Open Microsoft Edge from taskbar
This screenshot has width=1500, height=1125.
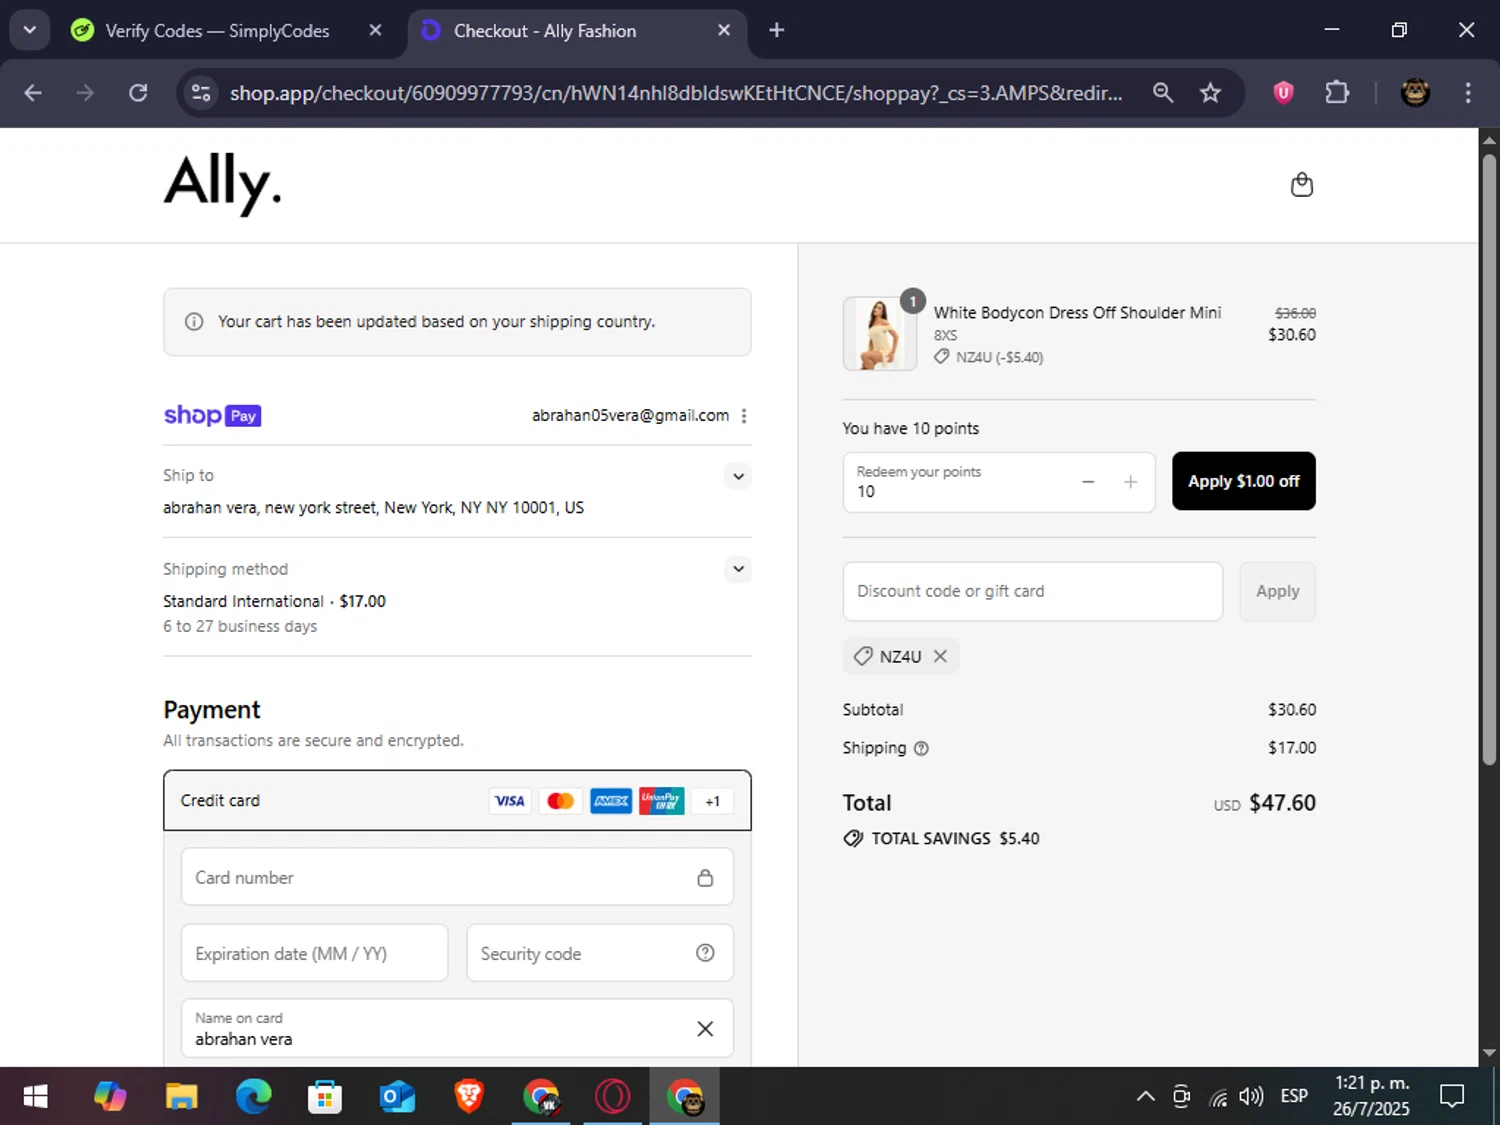(x=253, y=1097)
